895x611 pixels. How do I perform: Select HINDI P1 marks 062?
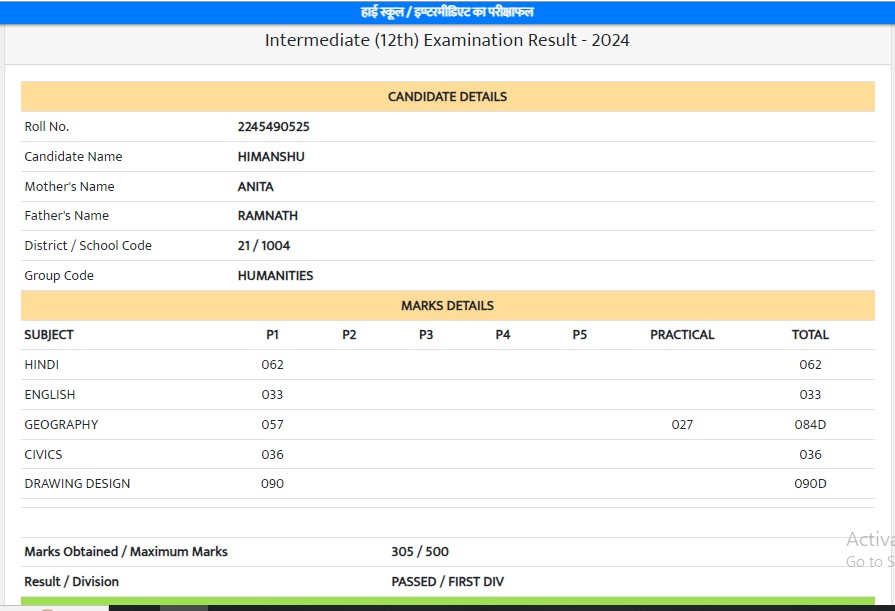(x=272, y=365)
